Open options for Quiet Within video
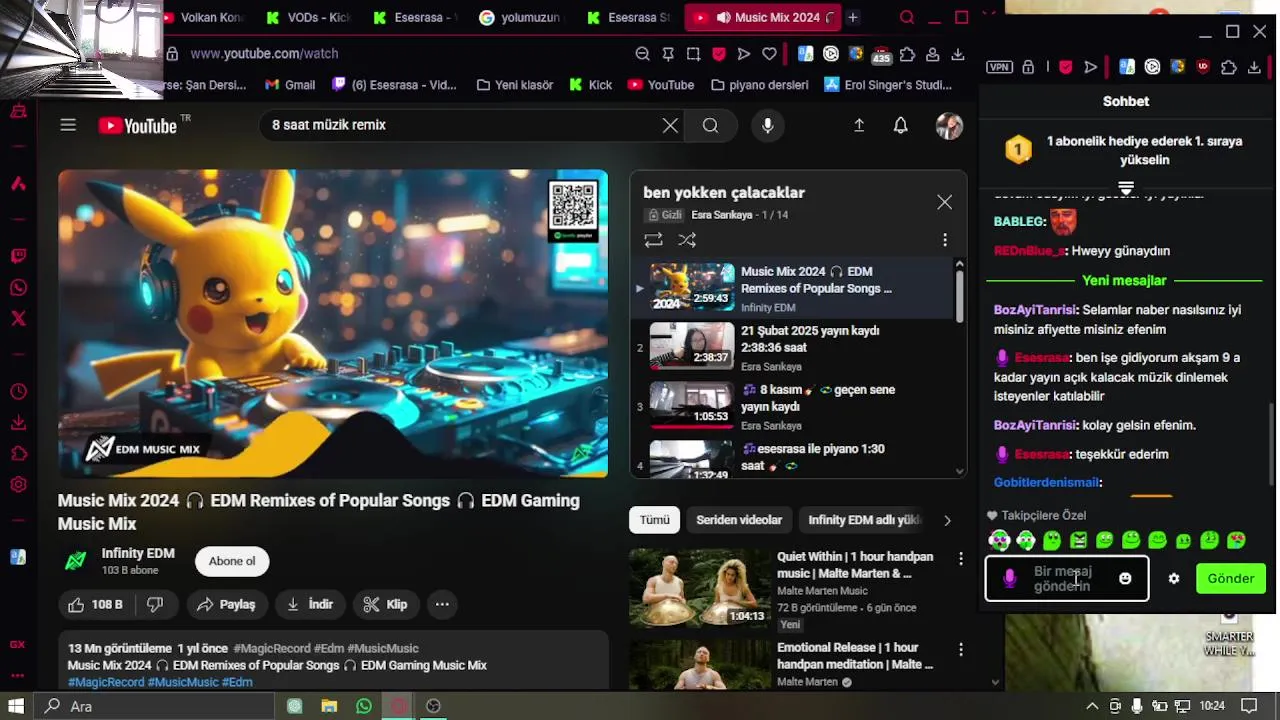1280x720 pixels. click(960, 558)
